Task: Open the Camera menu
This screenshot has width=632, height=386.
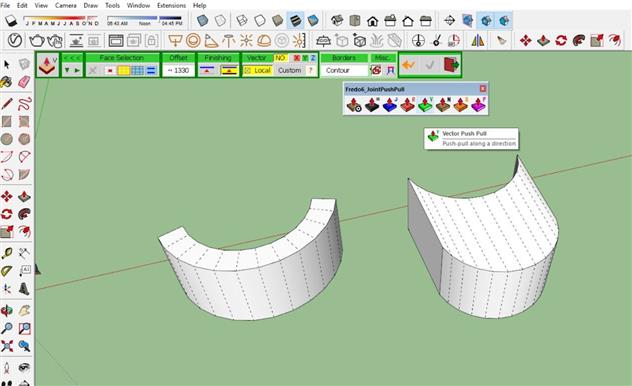Action: point(65,5)
